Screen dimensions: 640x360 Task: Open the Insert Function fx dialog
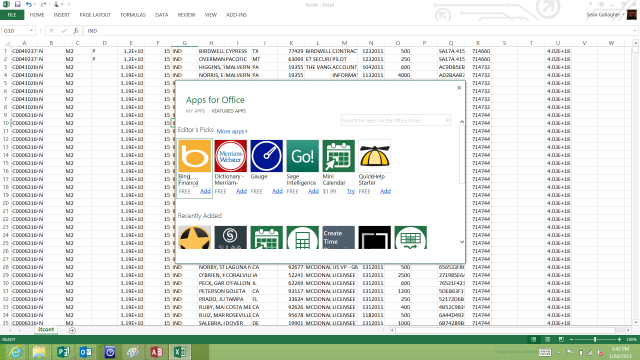[x=76, y=31]
